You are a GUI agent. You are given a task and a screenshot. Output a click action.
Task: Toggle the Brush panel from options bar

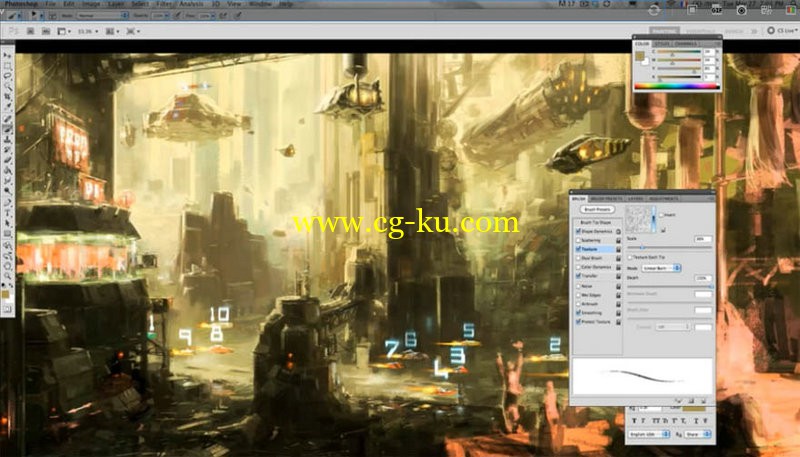click(53, 15)
